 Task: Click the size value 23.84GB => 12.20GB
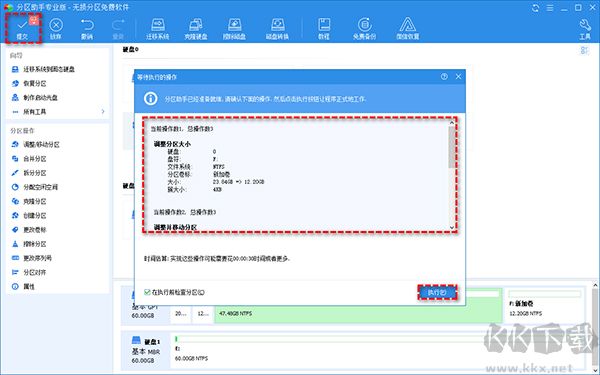tap(238, 182)
